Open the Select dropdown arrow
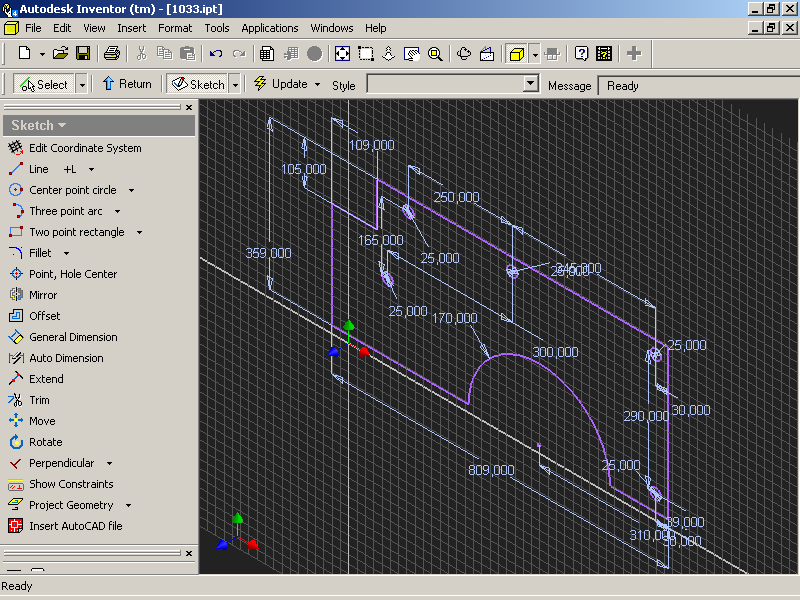The width and height of the screenshot is (800, 600). [82, 84]
